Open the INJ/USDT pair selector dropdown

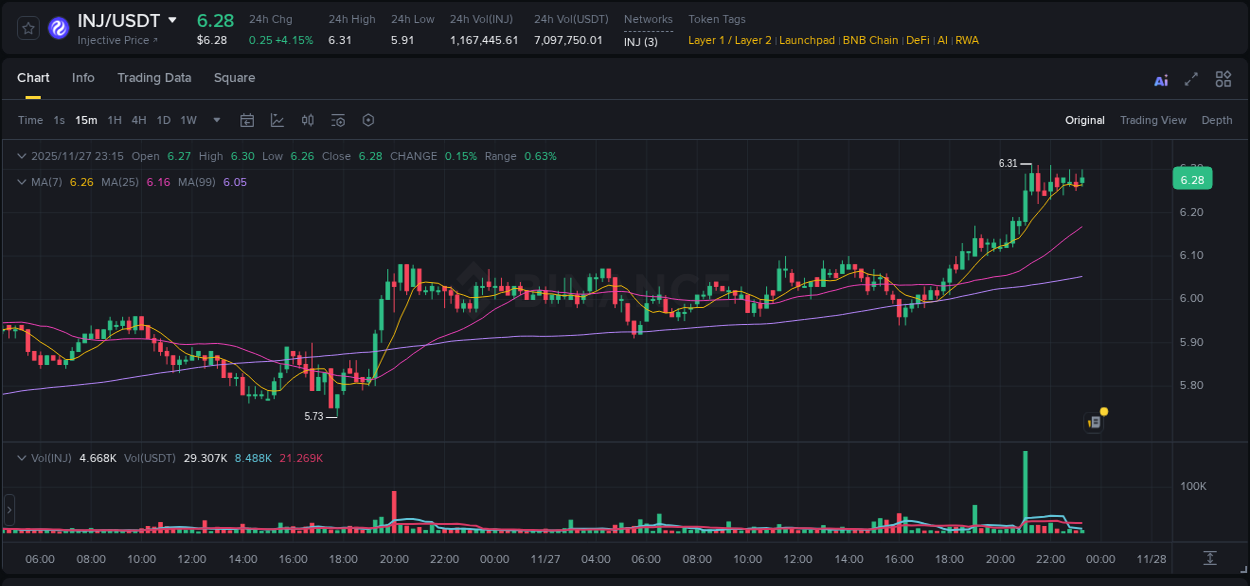(x=175, y=19)
